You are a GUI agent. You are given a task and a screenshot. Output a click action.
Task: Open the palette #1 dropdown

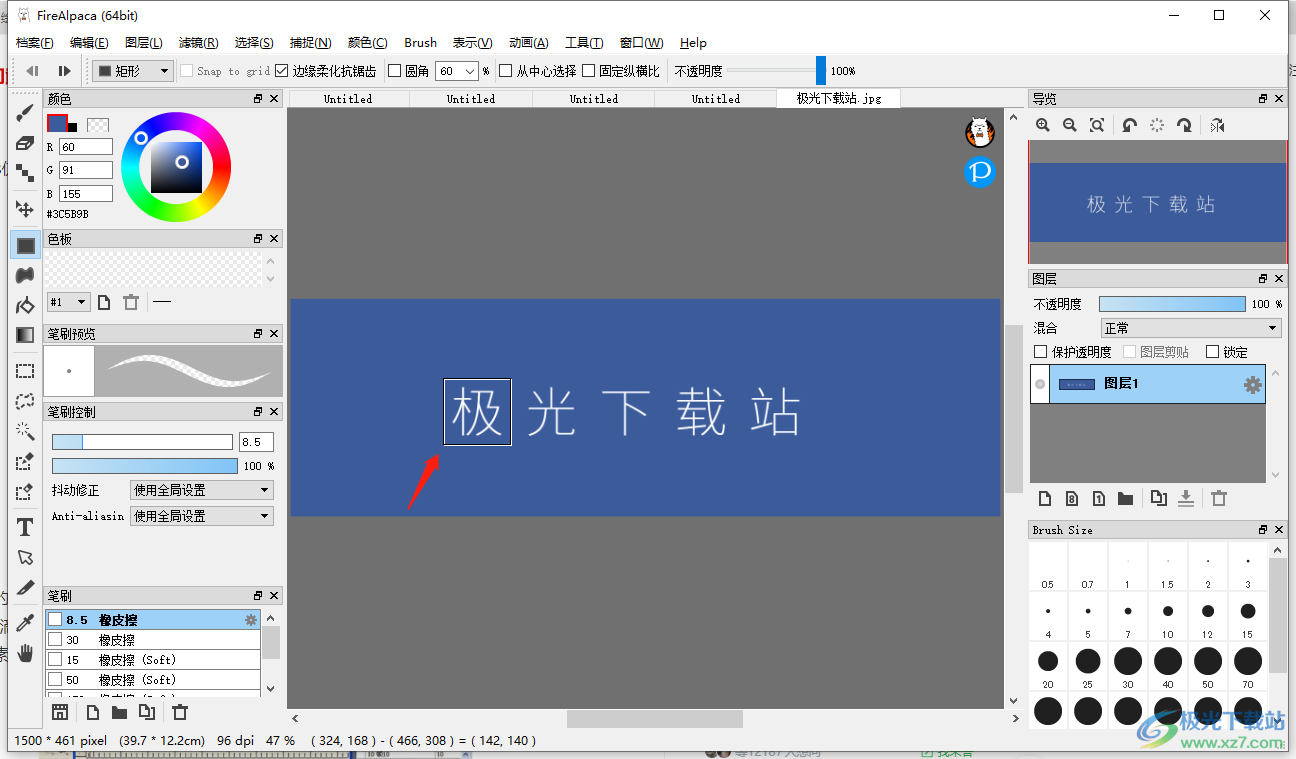(x=68, y=302)
